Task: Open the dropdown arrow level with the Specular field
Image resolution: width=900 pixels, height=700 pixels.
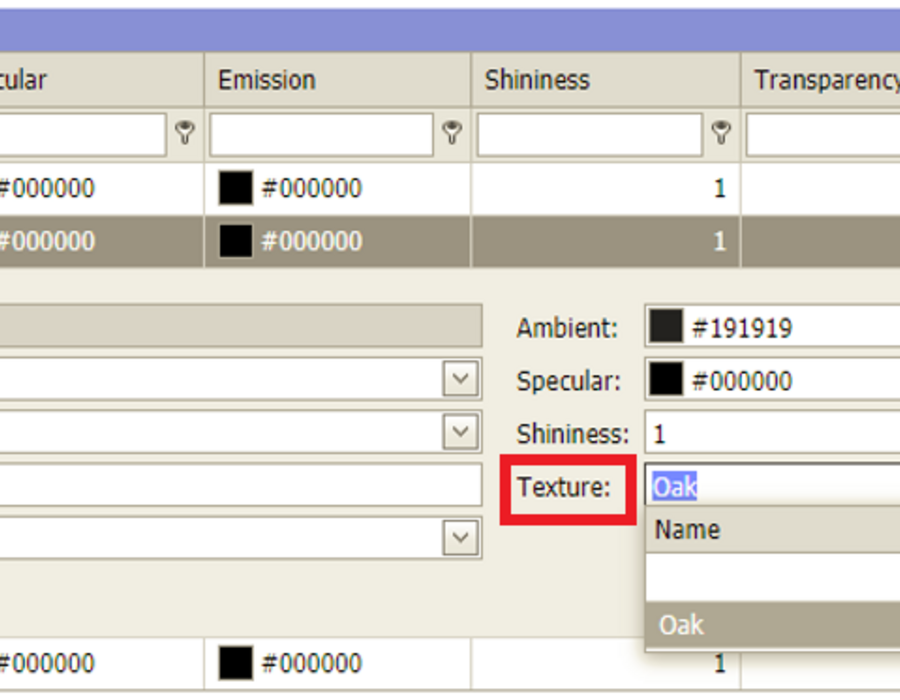Action: (x=460, y=379)
